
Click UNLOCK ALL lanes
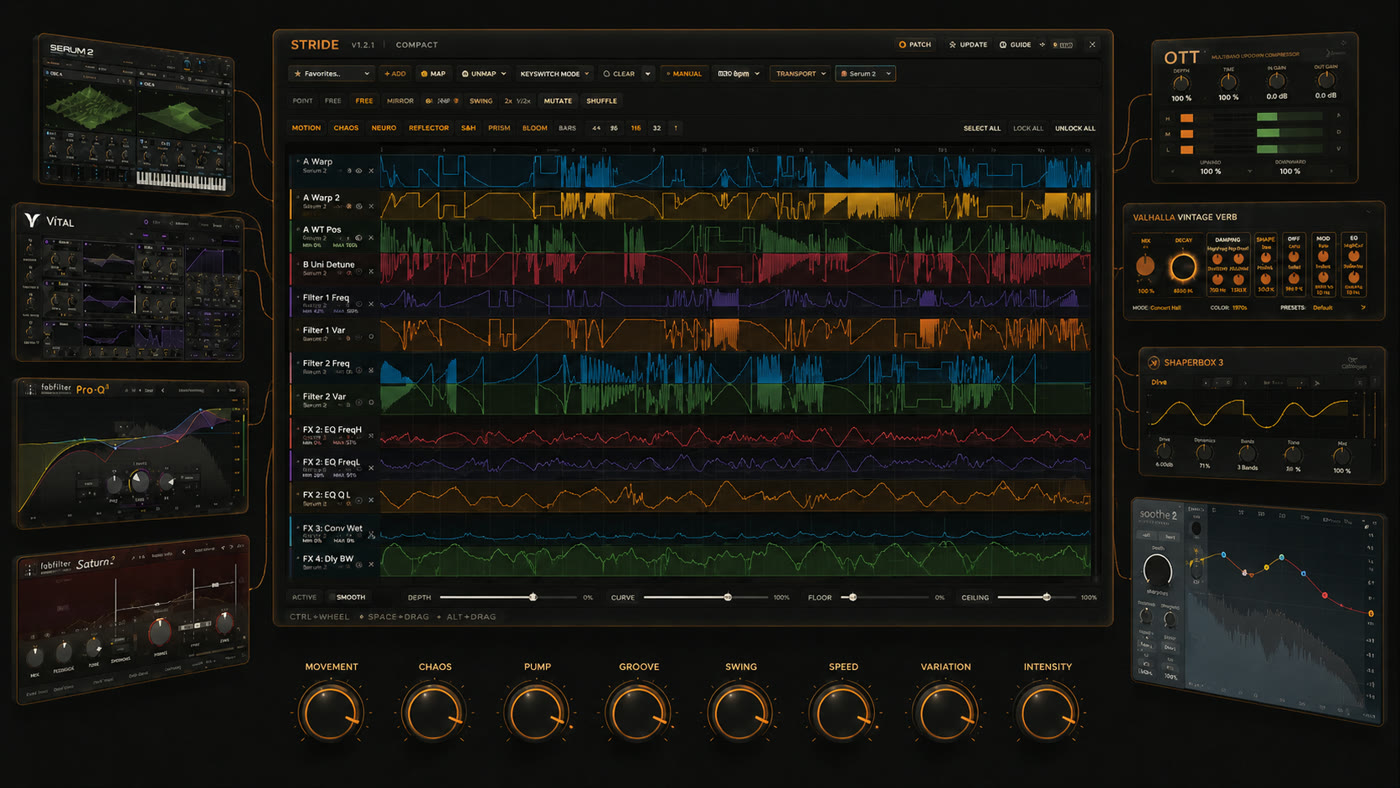coord(1075,128)
